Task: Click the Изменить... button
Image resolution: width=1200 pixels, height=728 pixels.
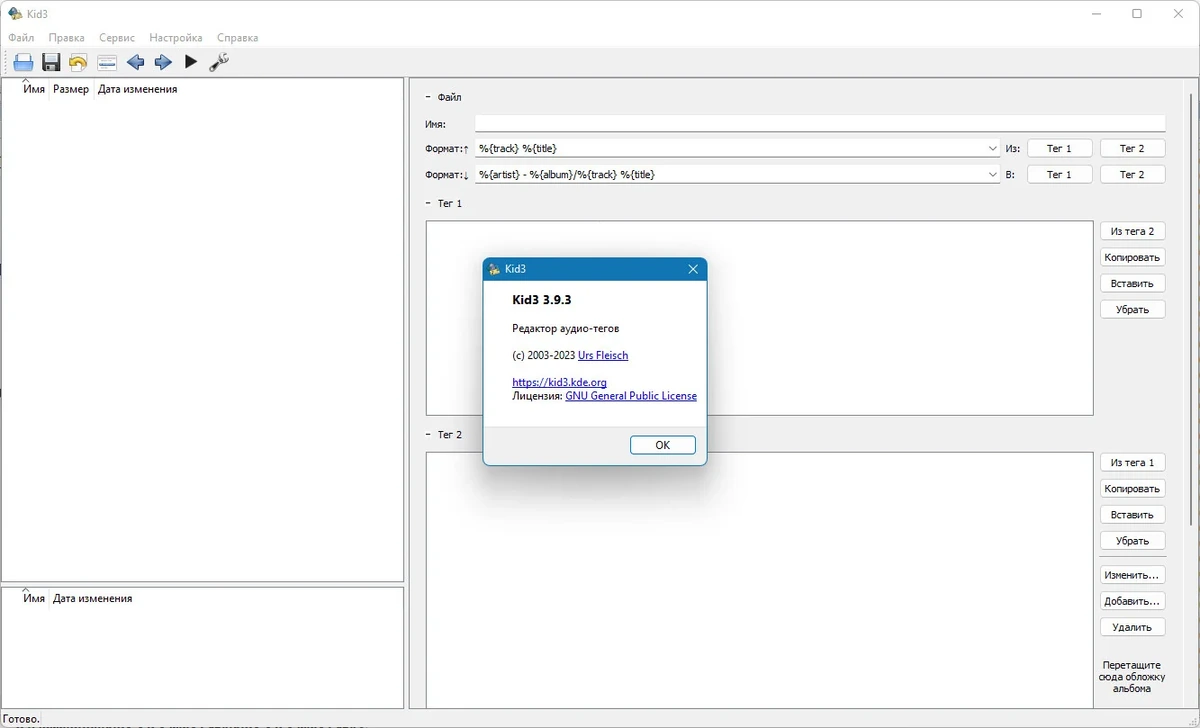Action: pyautogui.click(x=1132, y=575)
